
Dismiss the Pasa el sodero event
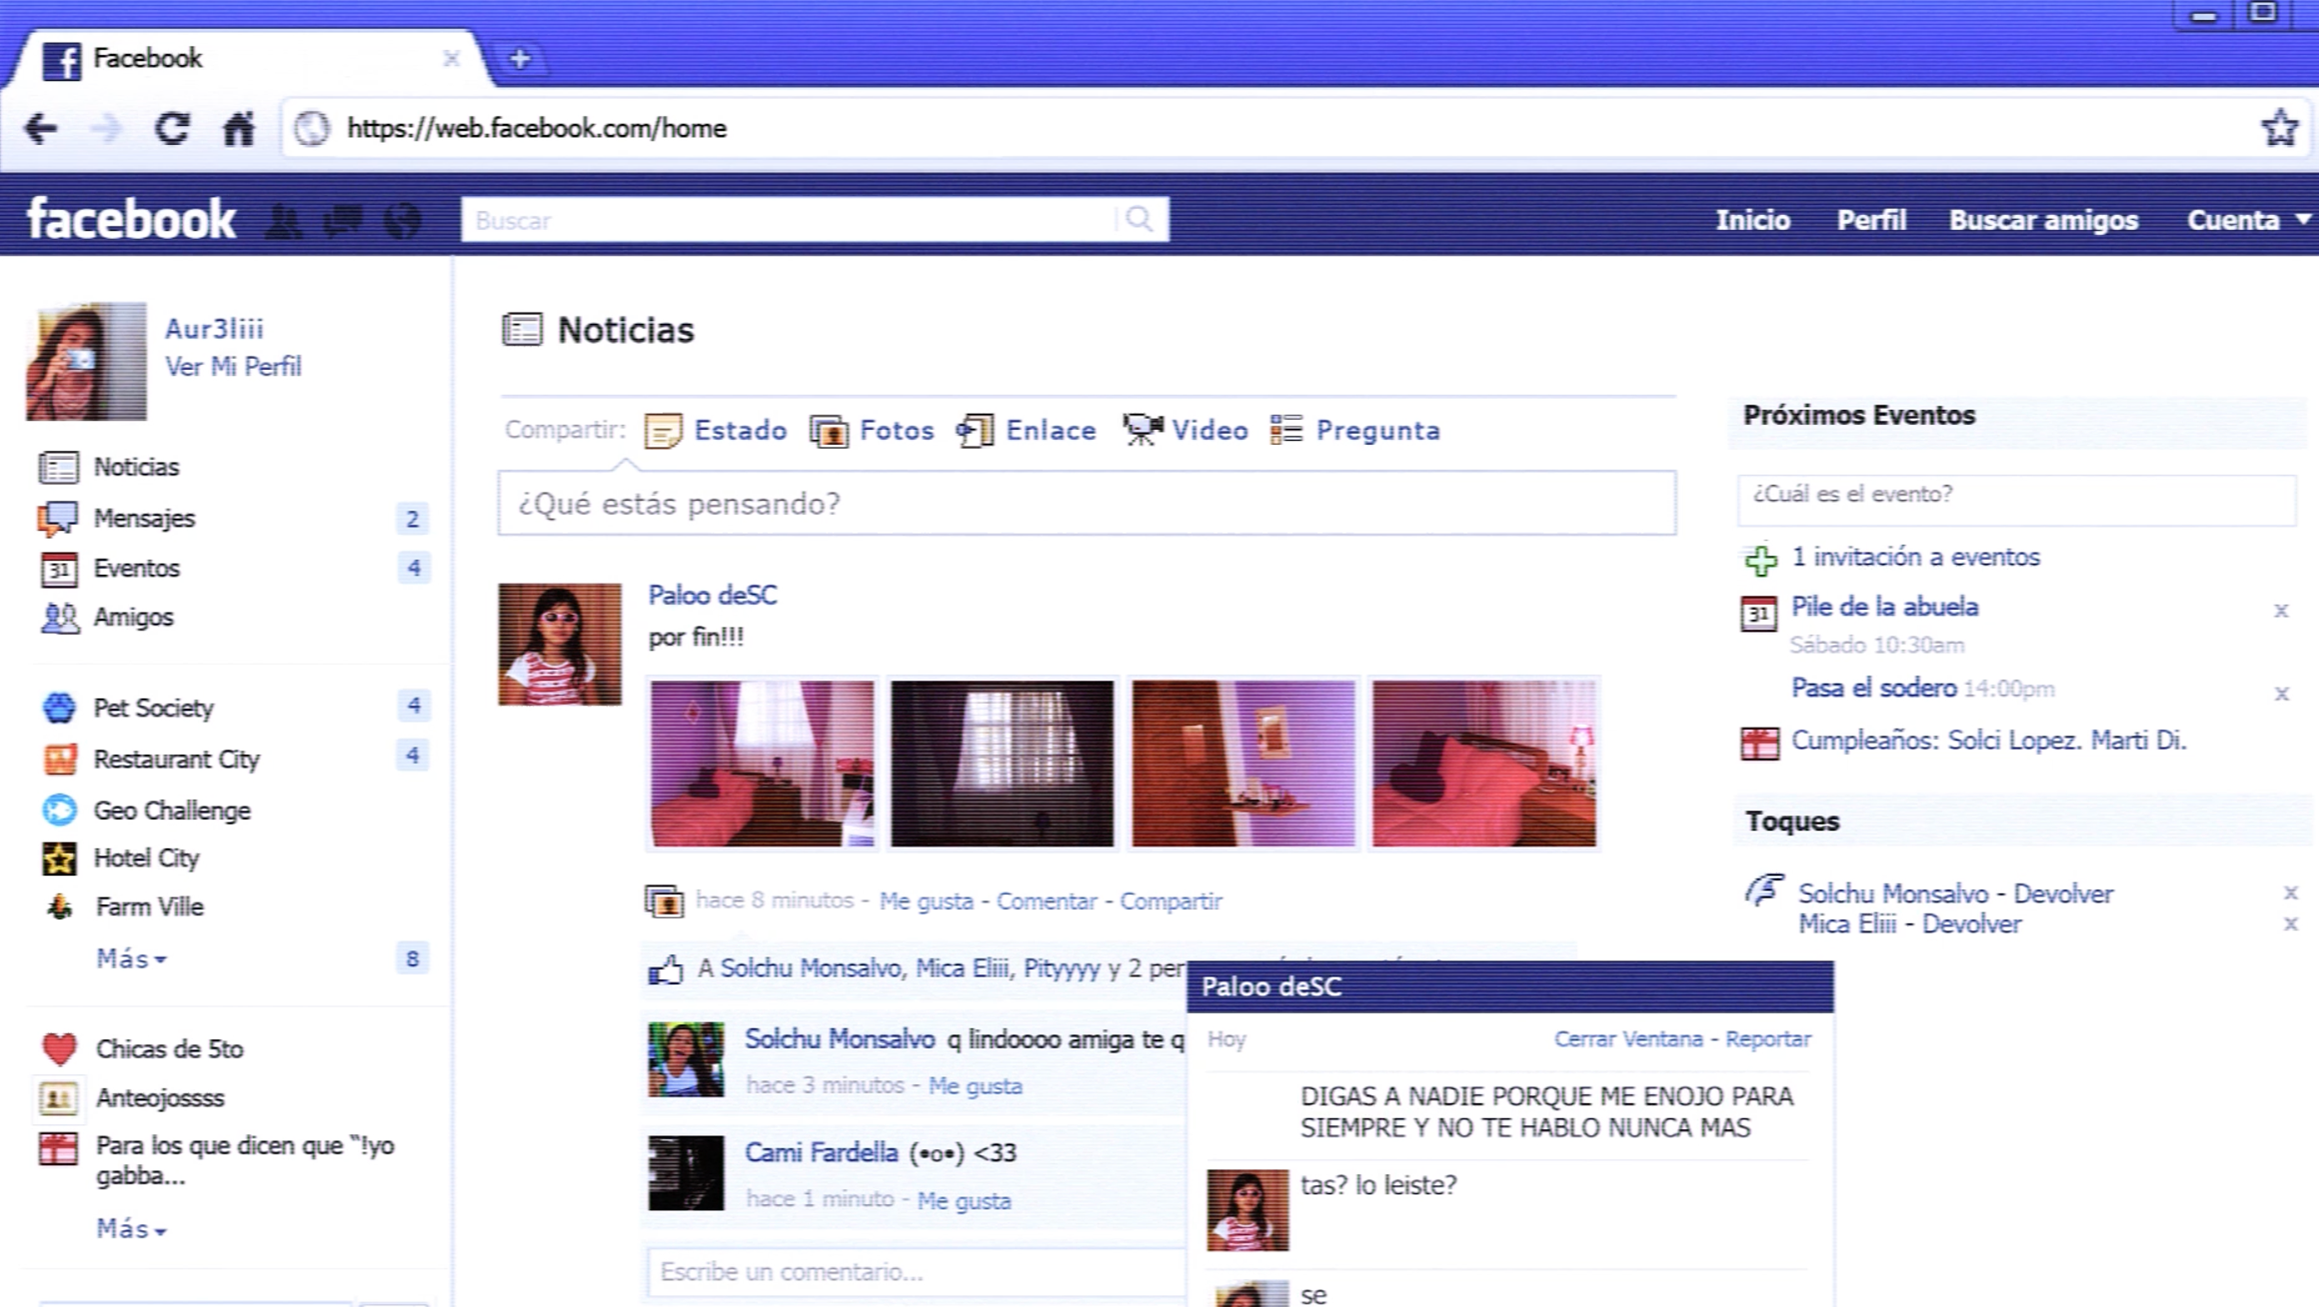pos(2281,693)
